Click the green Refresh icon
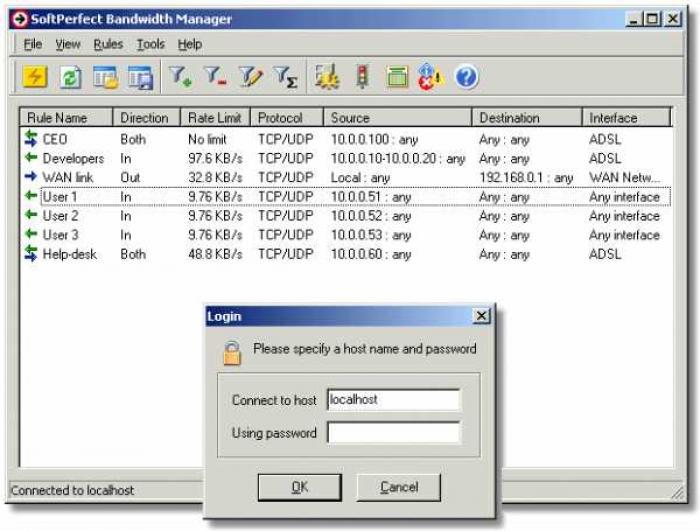This screenshot has height=531, width=700. pyautogui.click(x=71, y=78)
